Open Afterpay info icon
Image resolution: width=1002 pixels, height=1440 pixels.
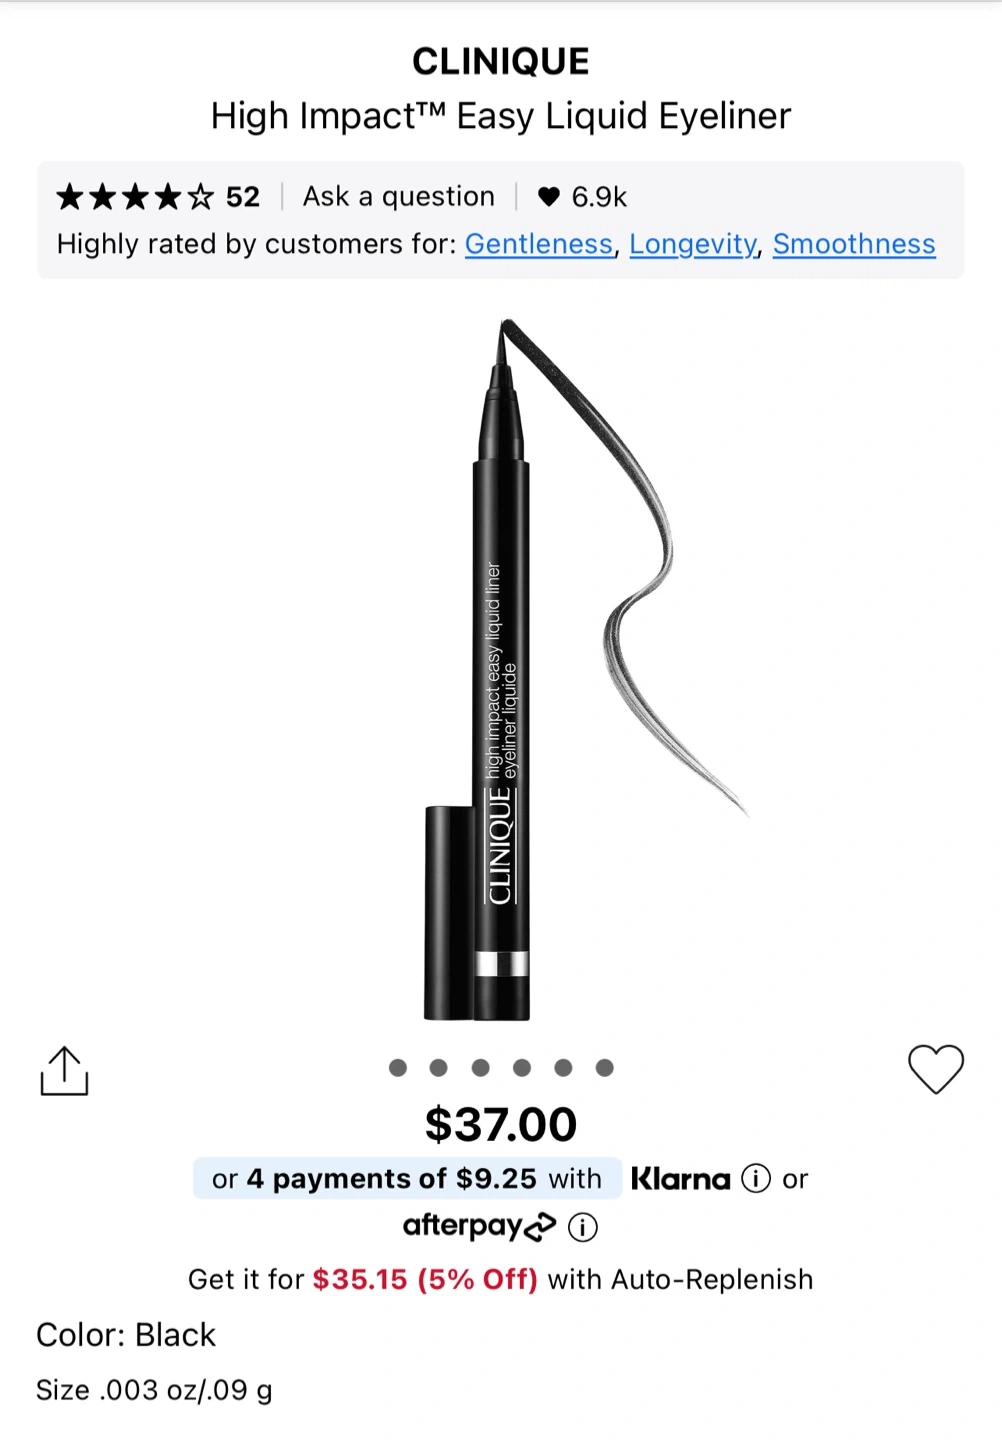point(582,1227)
